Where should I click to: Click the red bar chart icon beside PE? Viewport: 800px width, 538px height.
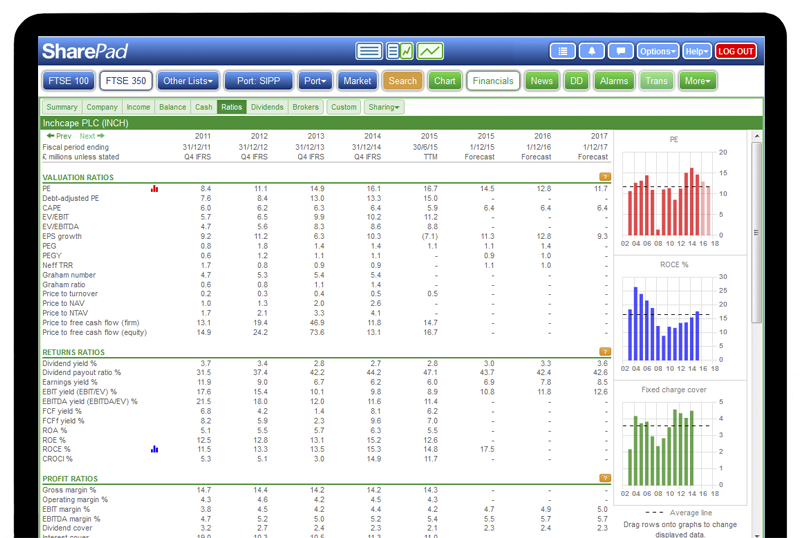click(x=155, y=188)
